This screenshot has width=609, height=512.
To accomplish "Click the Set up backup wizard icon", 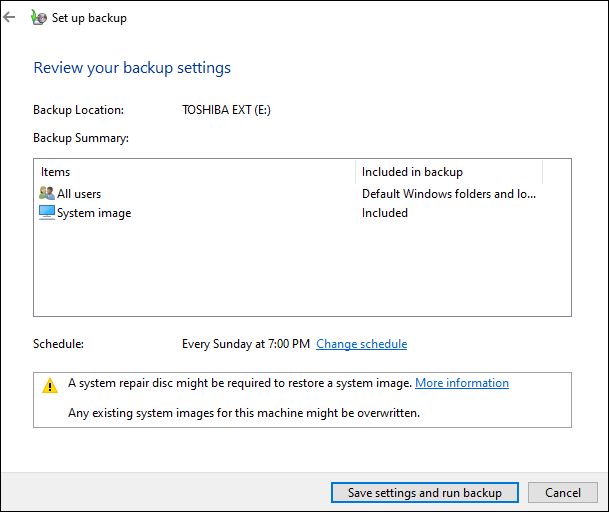I will point(38,17).
